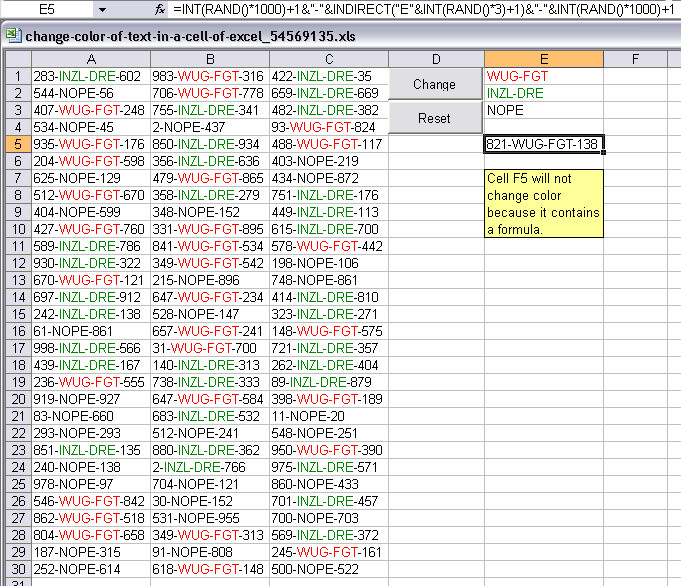Image resolution: width=681 pixels, height=586 pixels.
Task: Click the formula bar text
Action: click(423, 9)
